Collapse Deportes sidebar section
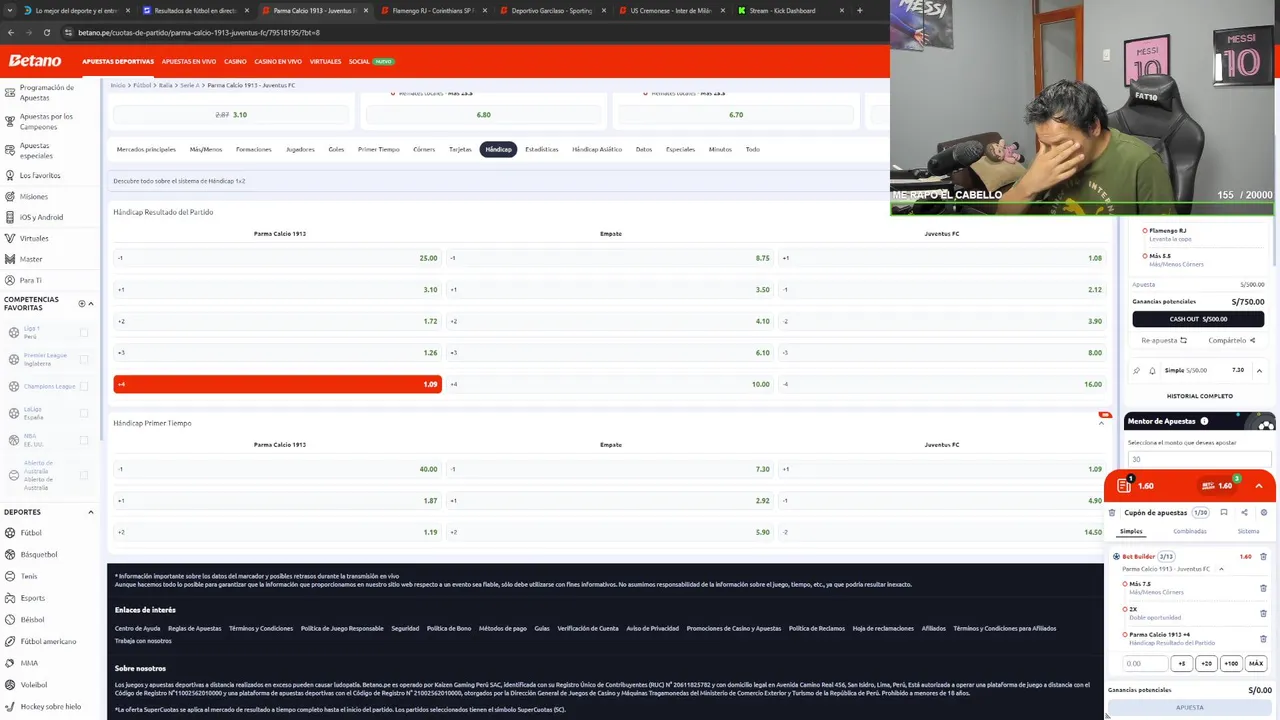The height and width of the screenshot is (720, 1280). click(91, 512)
